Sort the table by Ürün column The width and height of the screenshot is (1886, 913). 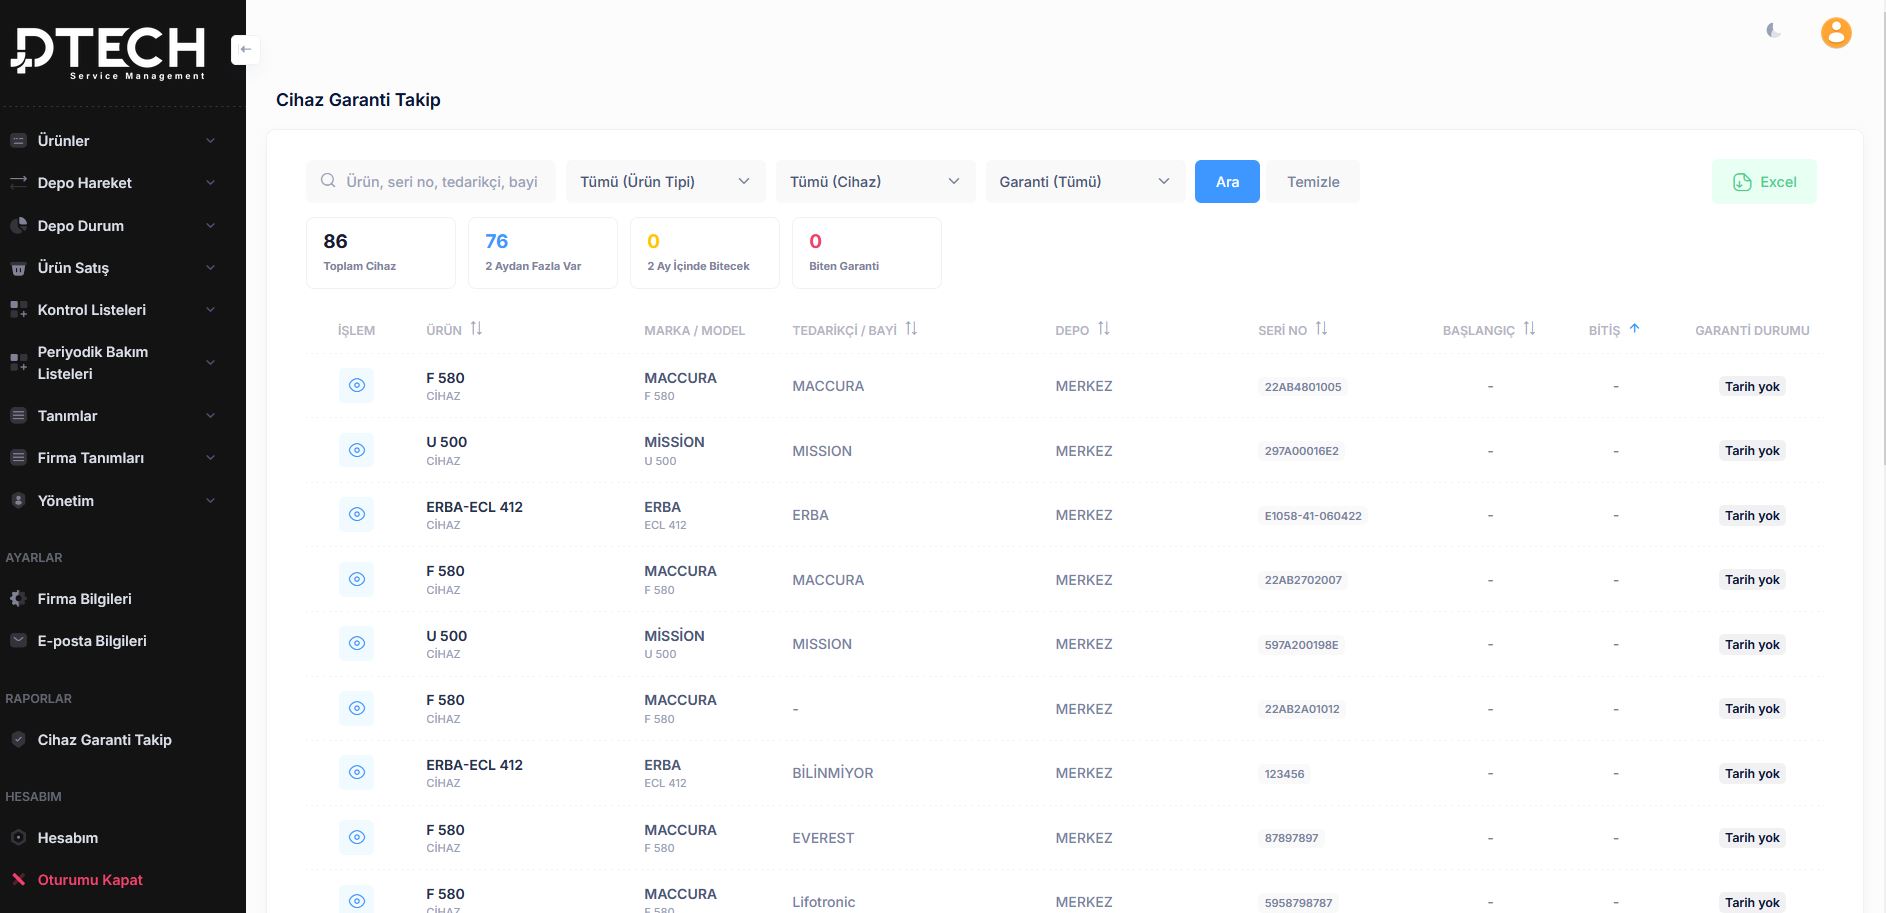click(476, 329)
